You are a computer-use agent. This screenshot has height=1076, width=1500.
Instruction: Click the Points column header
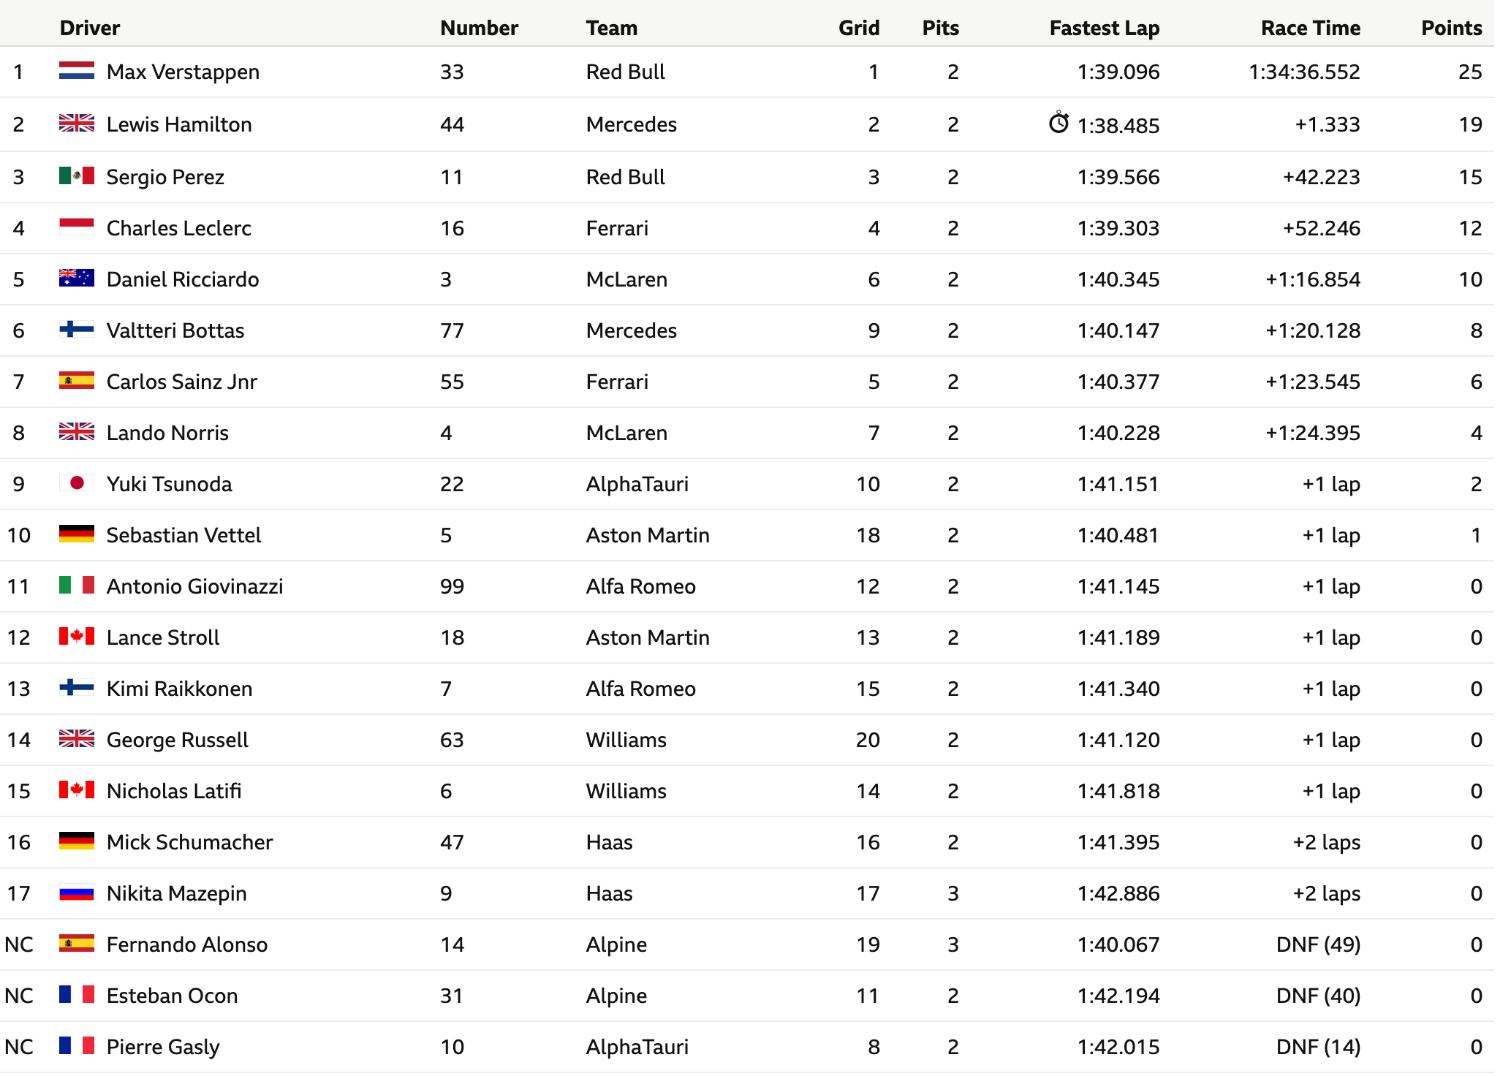tap(1451, 28)
